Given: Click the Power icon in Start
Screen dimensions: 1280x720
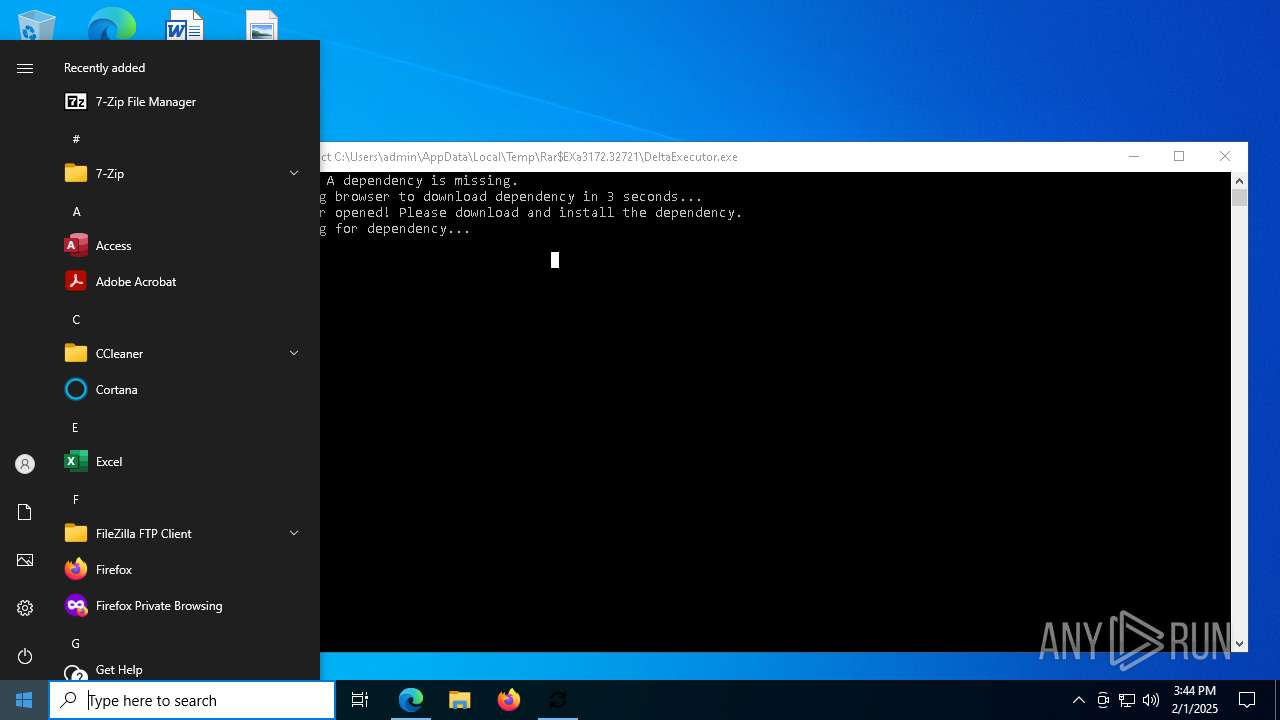Looking at the screenshot, I should [25, 656].
